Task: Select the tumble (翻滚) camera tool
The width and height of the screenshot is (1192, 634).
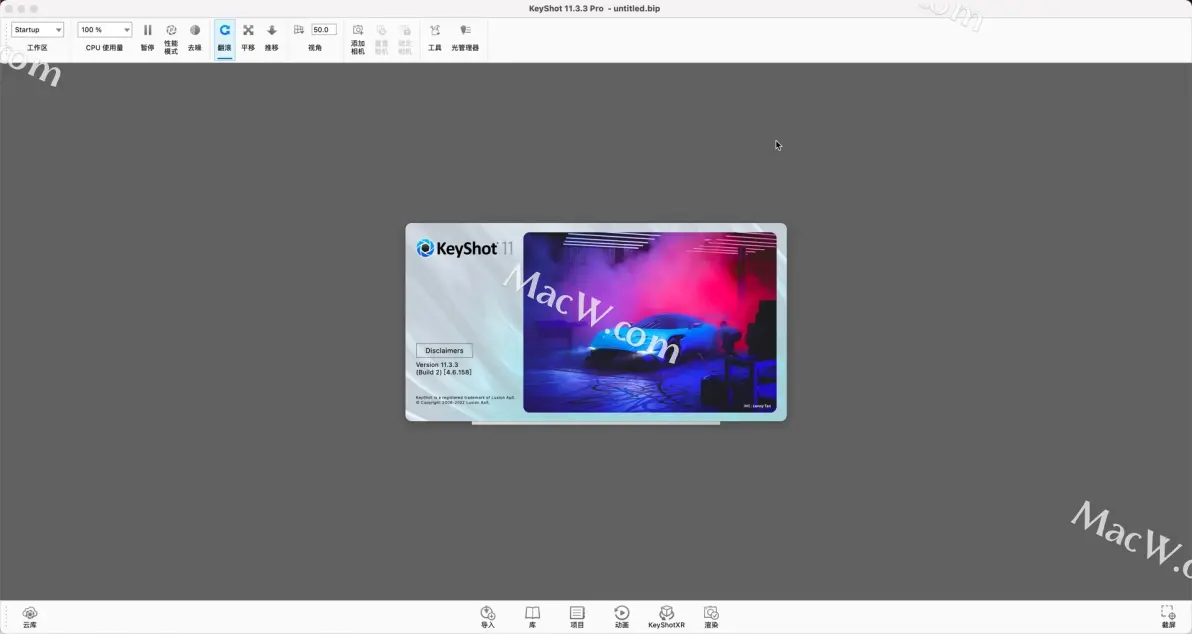Action: [224, 38]
